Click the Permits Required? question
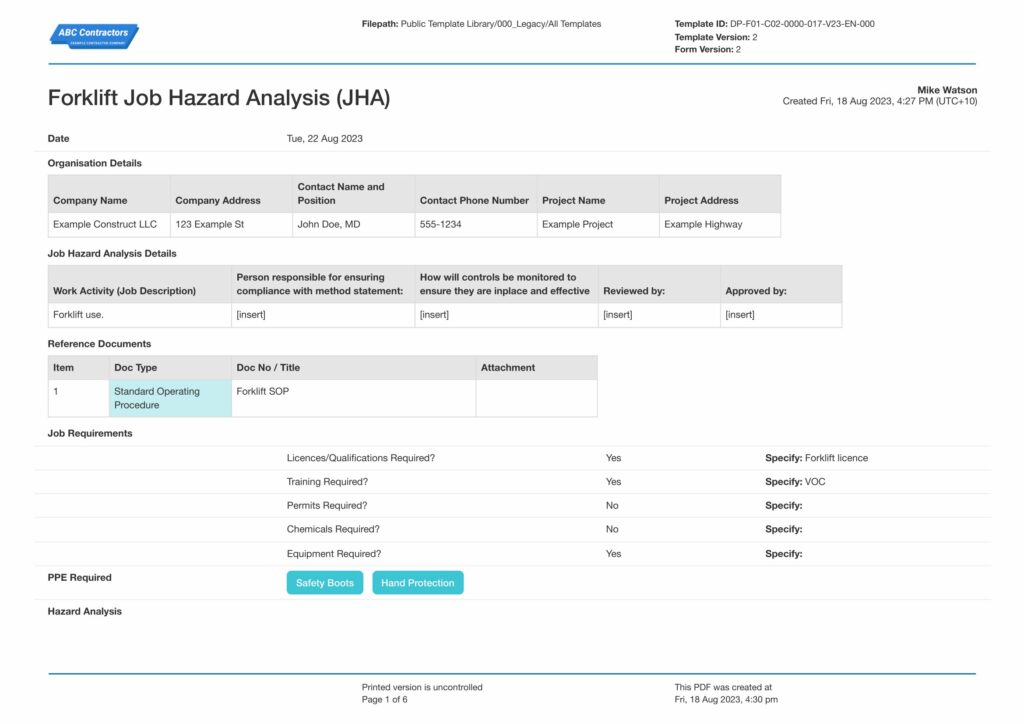This screenshot has height=724, width=1024. [327, 505]
